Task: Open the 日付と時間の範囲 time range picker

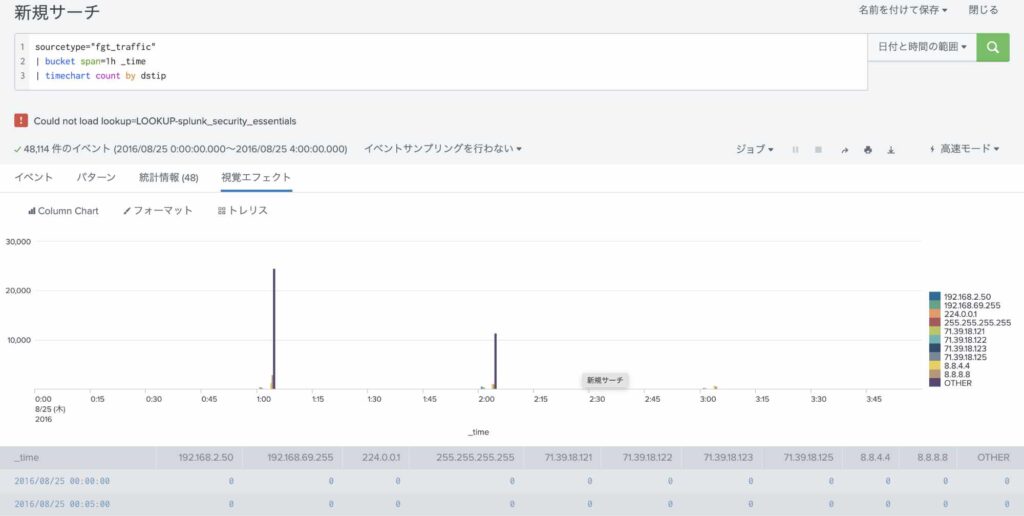Action: coord(922,47)
